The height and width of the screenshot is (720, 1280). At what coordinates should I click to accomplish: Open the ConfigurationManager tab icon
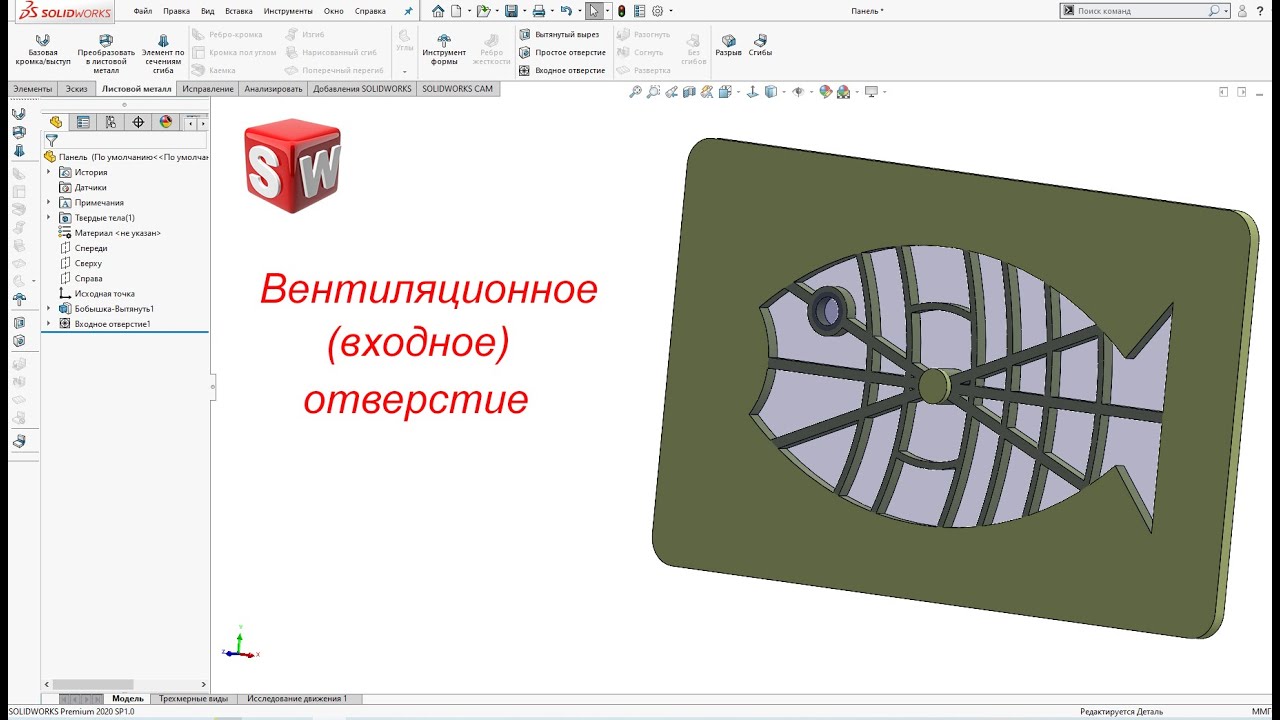click(x=110, y=122)
